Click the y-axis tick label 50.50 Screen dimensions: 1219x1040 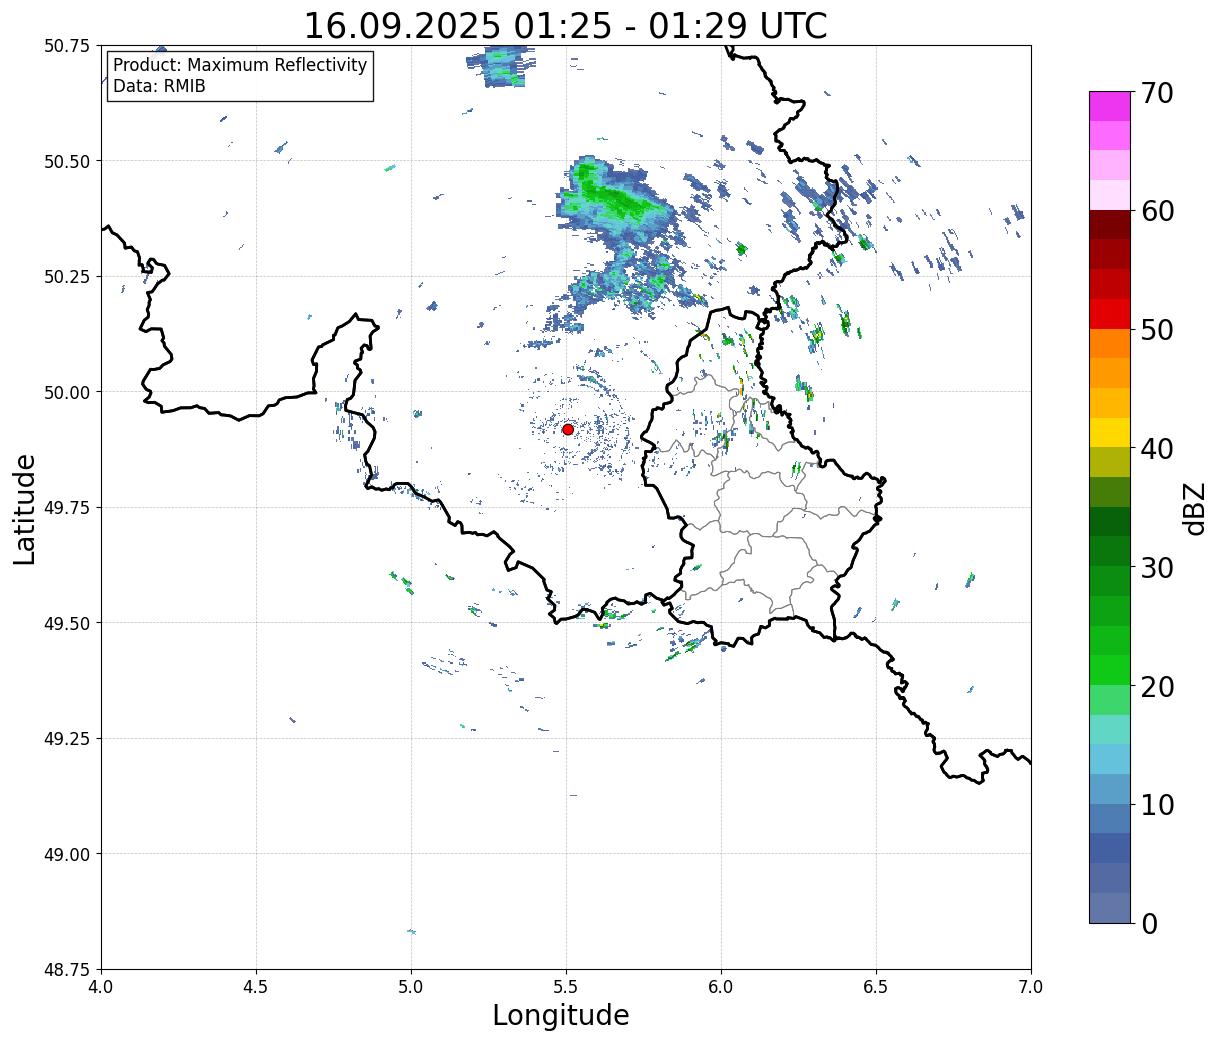[x=67, y=161]
